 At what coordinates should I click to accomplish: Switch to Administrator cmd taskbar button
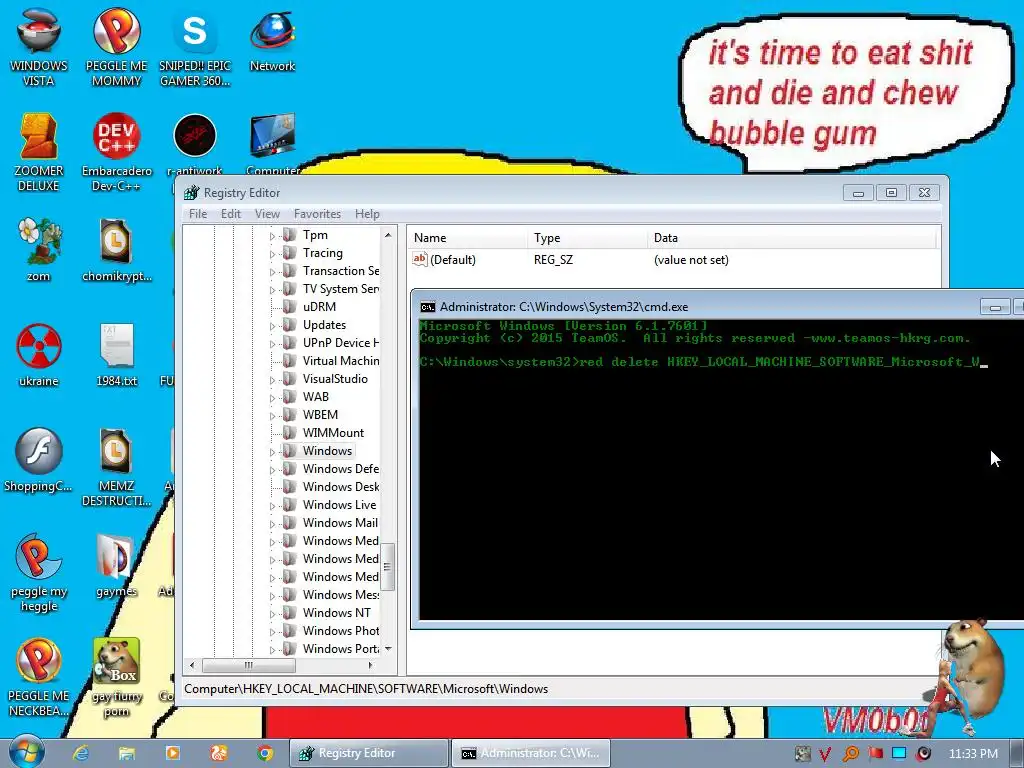(531, 753)
